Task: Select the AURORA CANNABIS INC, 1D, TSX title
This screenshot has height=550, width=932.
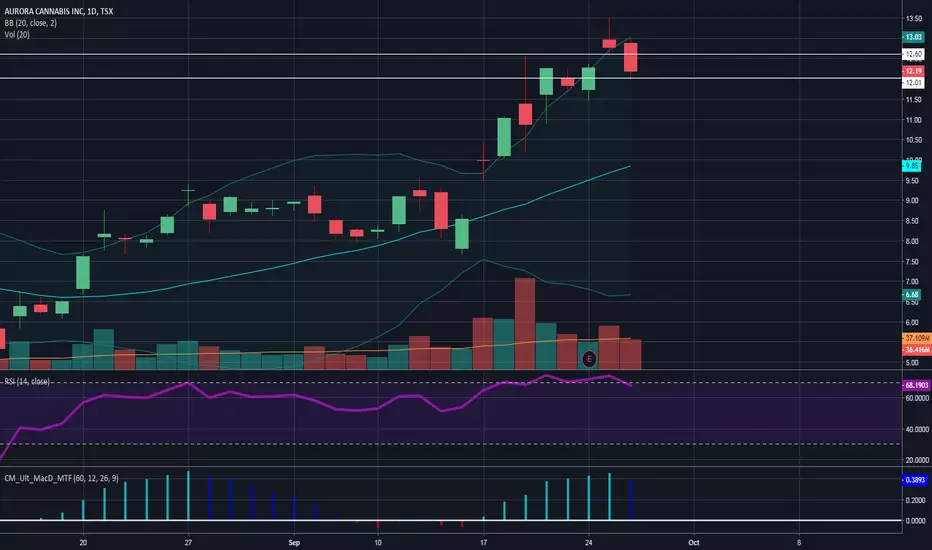Action: [58, 11]
